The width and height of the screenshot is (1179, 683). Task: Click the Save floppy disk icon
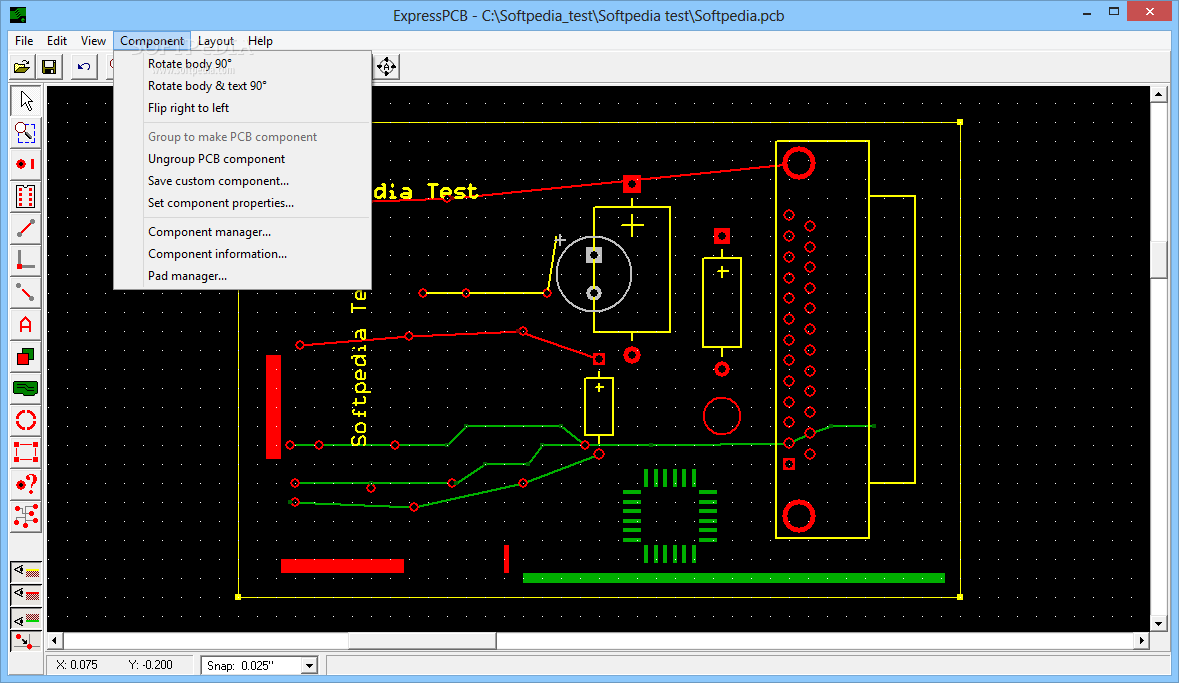49,67
